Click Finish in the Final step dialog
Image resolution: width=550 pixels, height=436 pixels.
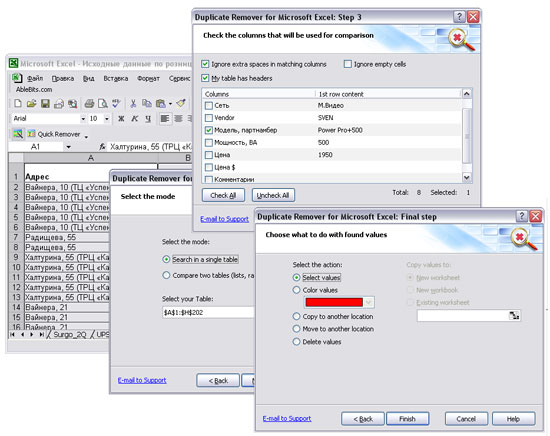407,419
